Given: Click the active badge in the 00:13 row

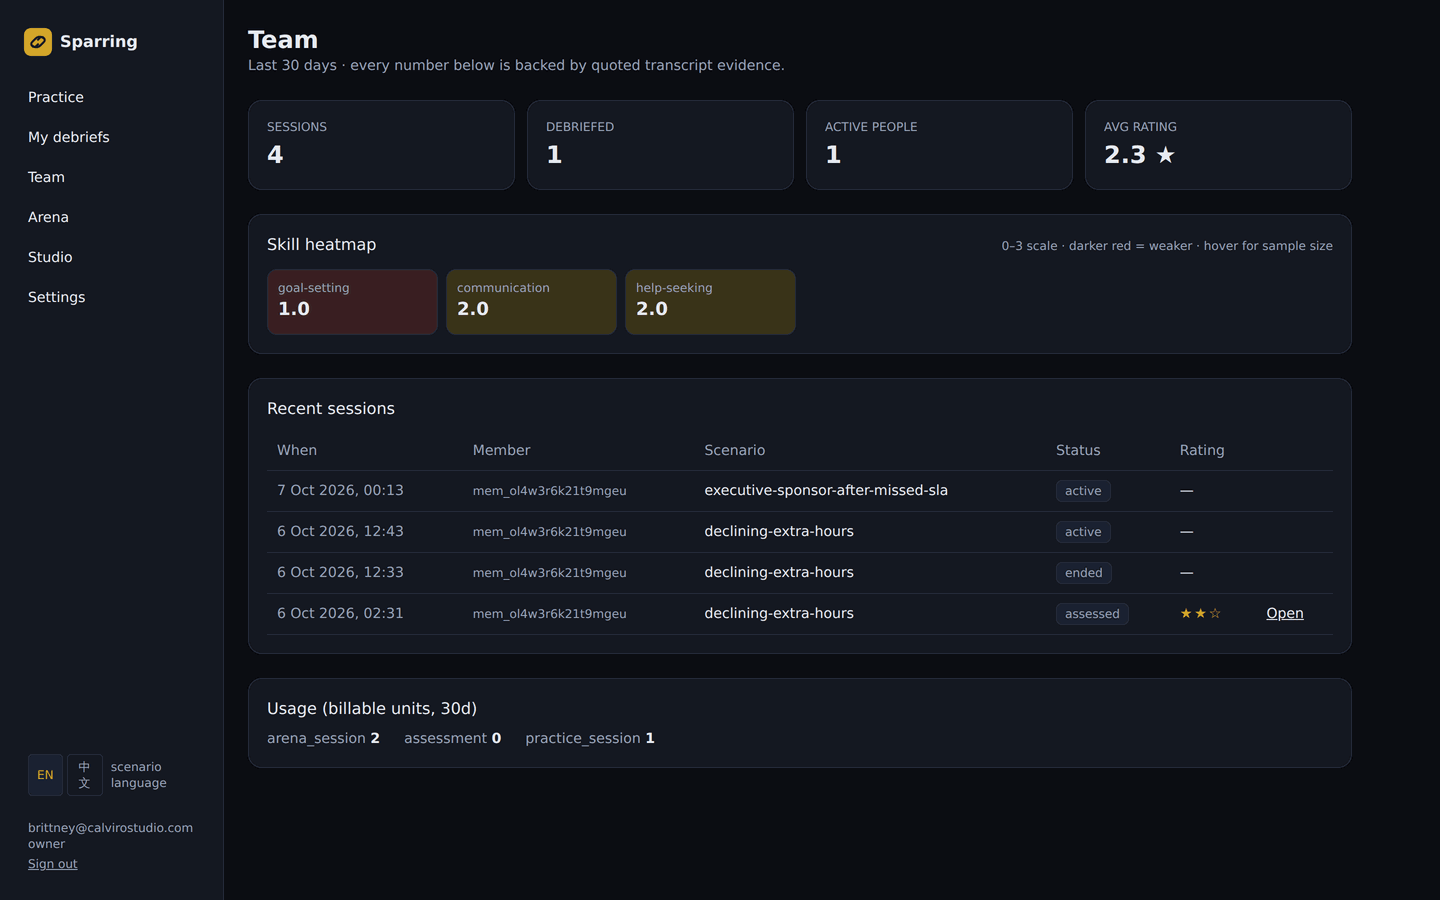Looking at the screenshot, I should 1083,491.
